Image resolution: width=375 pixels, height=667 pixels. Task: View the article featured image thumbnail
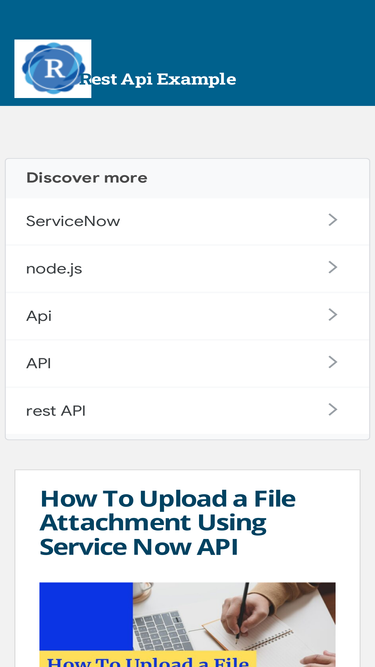coord(188,624)
